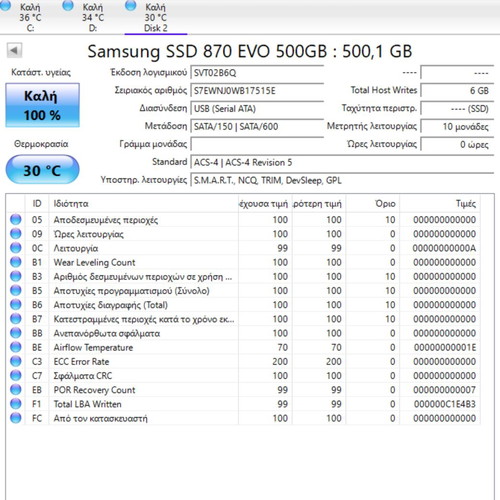The height and width of the screenshot is (500, 500).
Task: Click the power-on hours value 0 ώρες
Action: point(457,144)
